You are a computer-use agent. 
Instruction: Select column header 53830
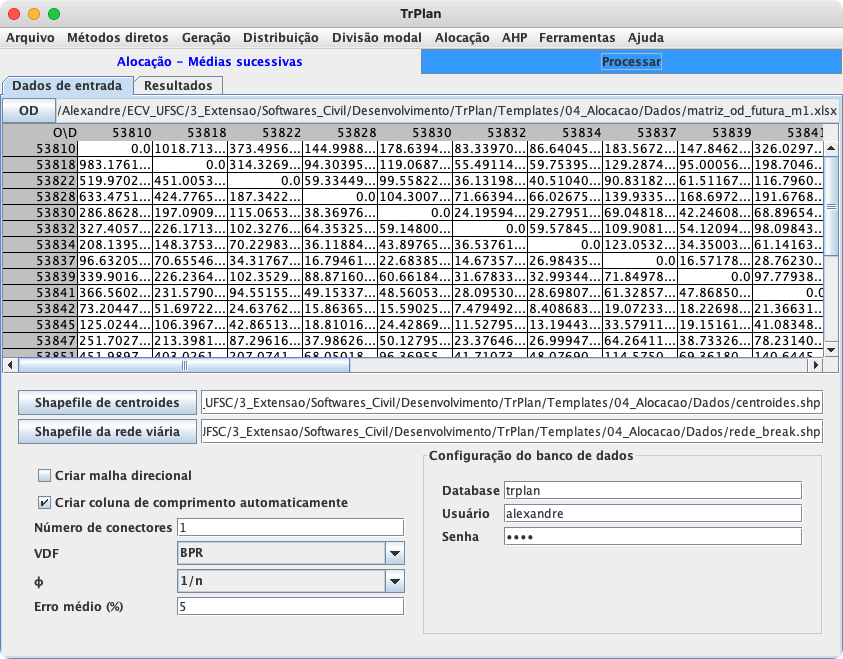pos(416,133)
